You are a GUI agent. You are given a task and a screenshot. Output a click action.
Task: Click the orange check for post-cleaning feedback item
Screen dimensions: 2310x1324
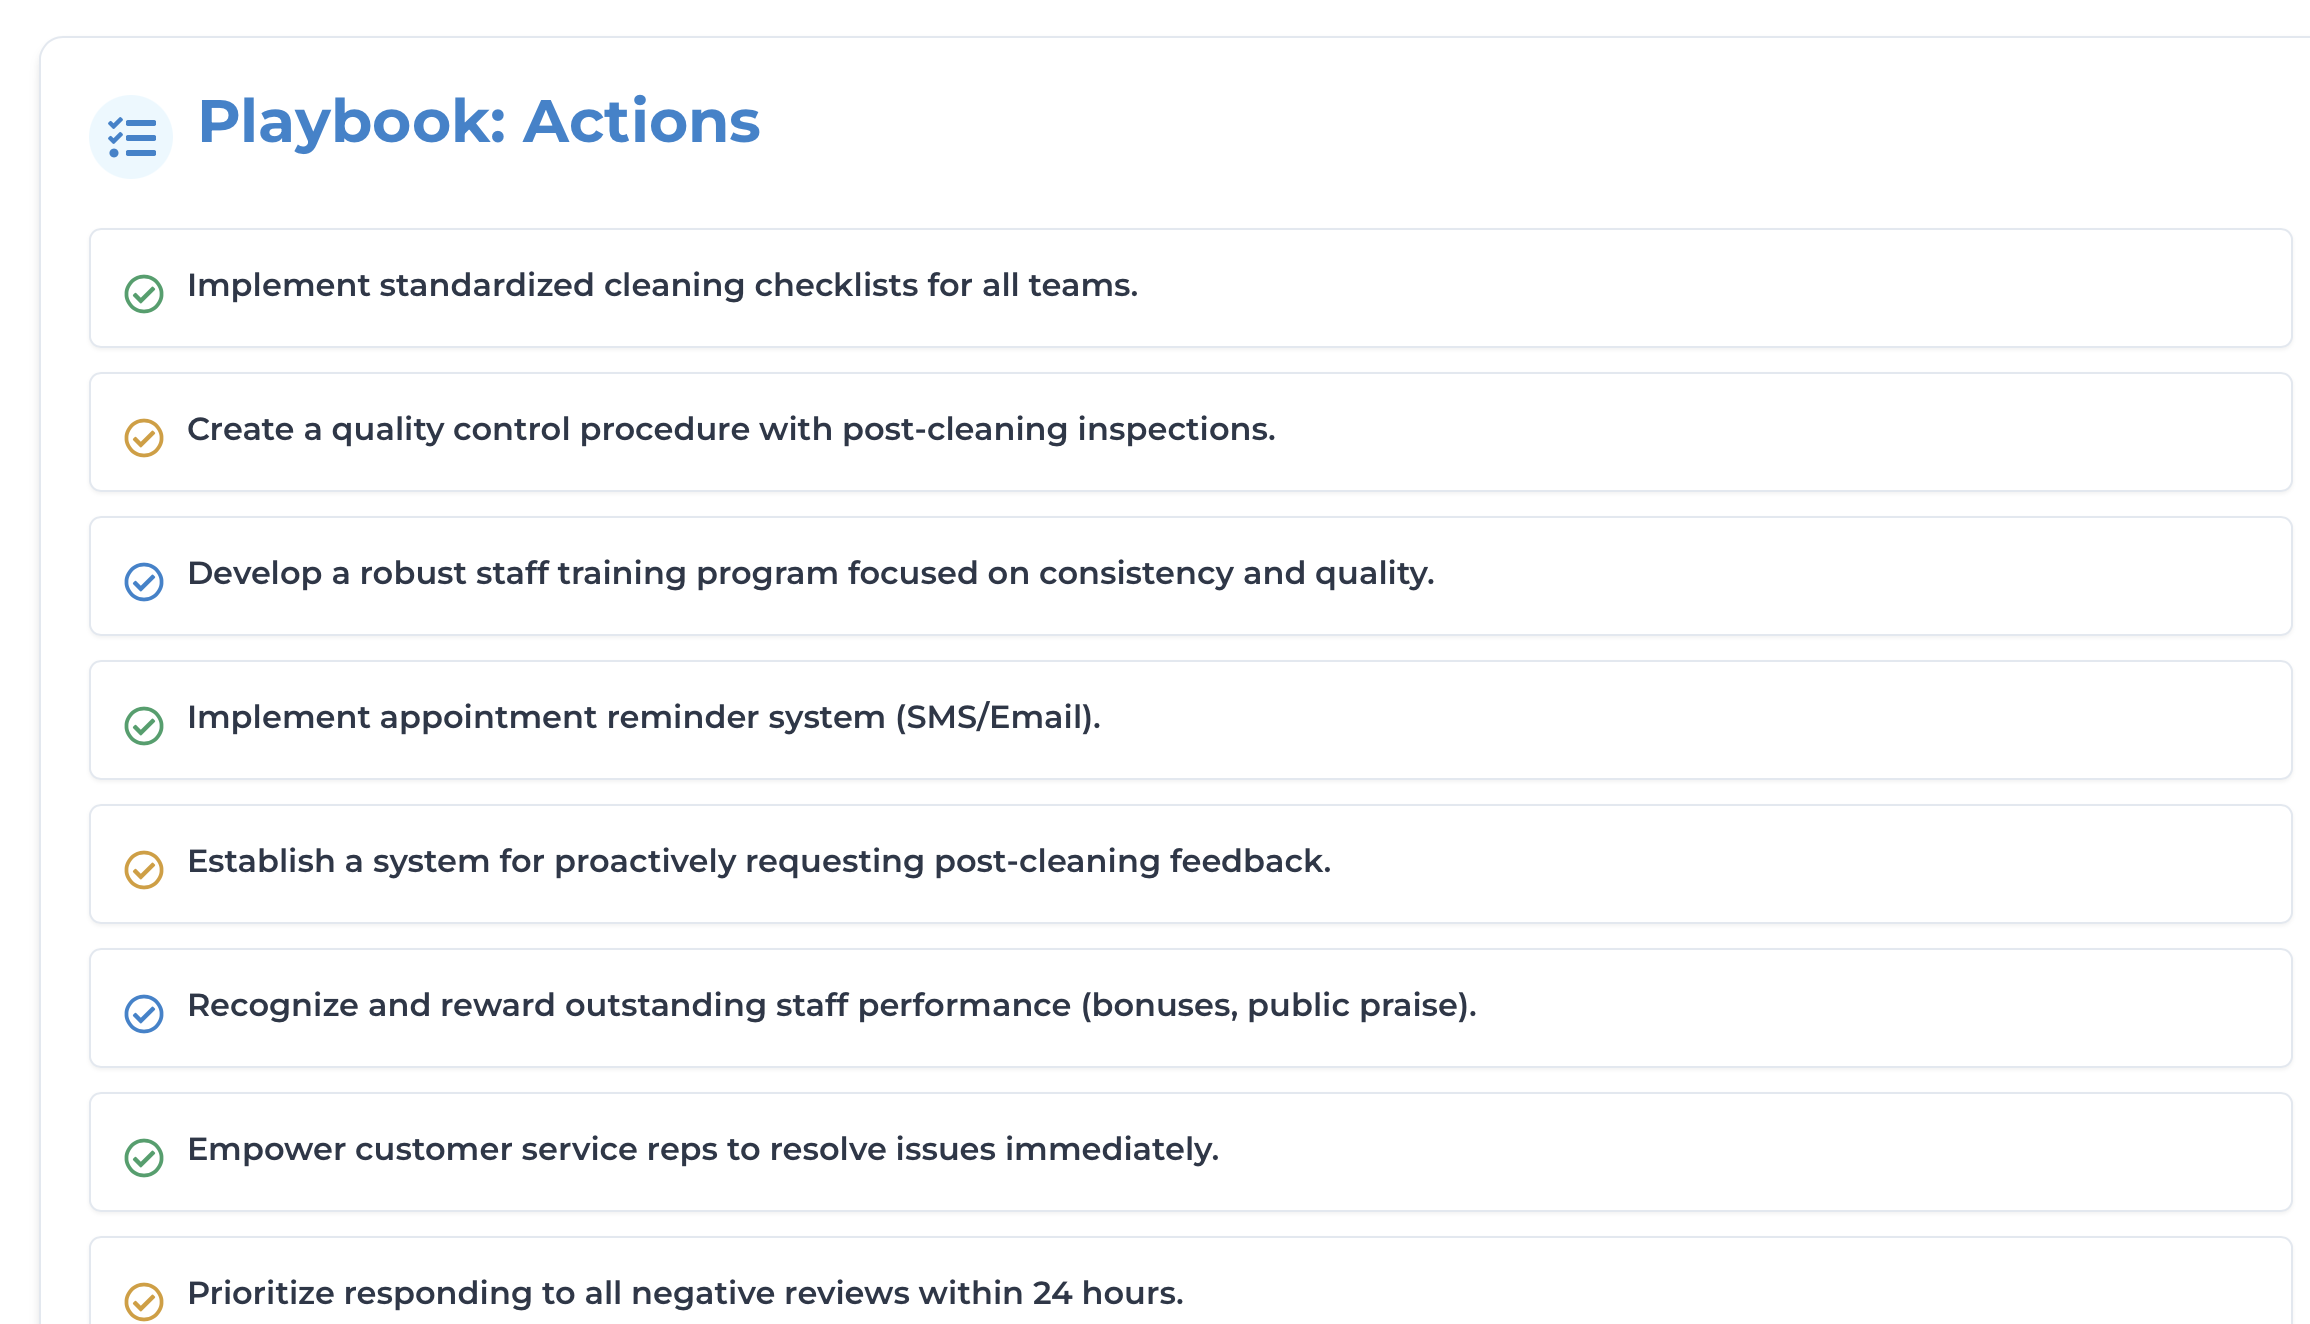pyautogui.click(x=144, y=870)
